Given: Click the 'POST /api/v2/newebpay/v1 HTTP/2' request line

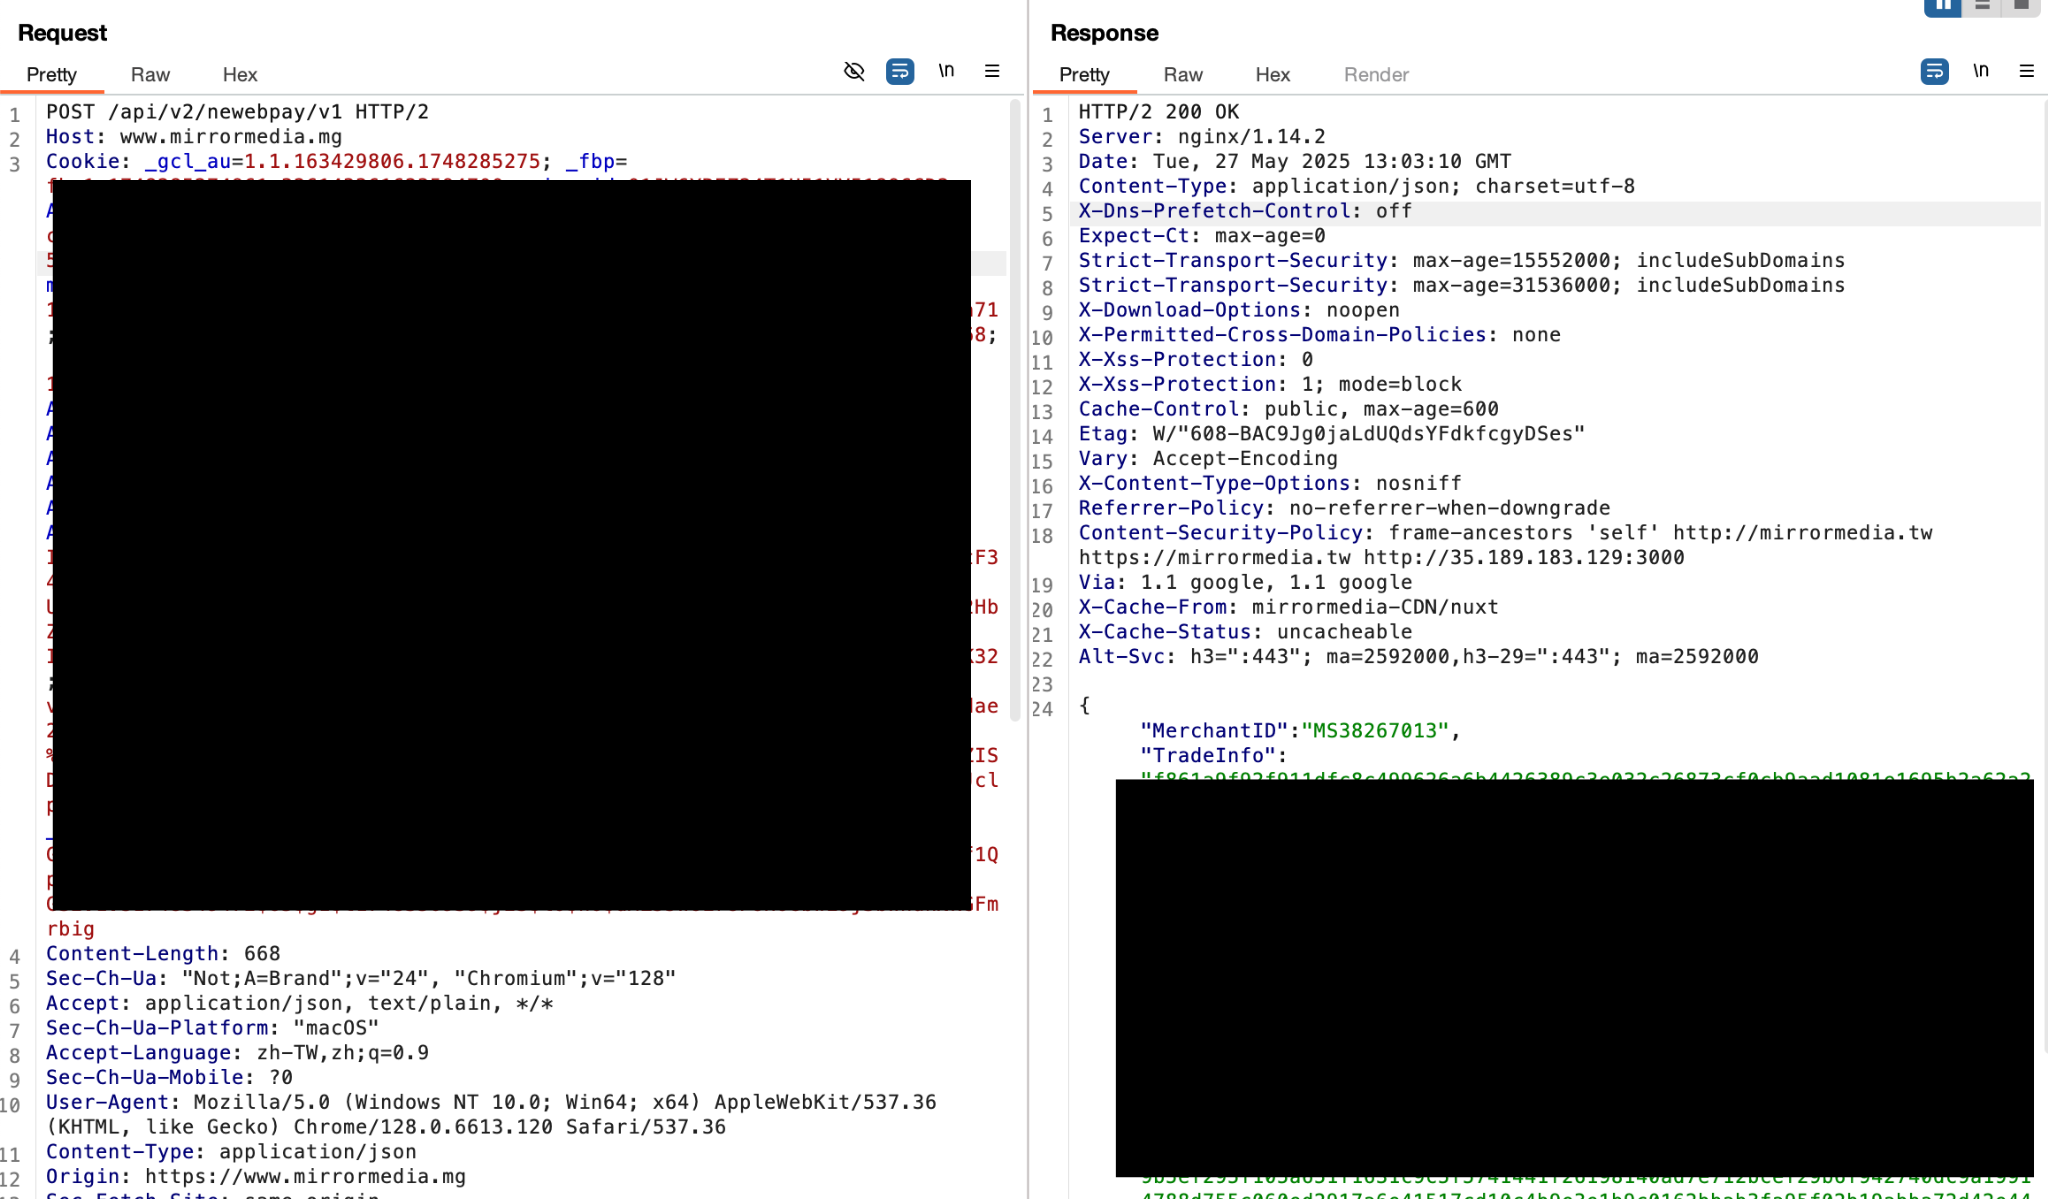Looking at the screenshot, I should tap(237, 112).
